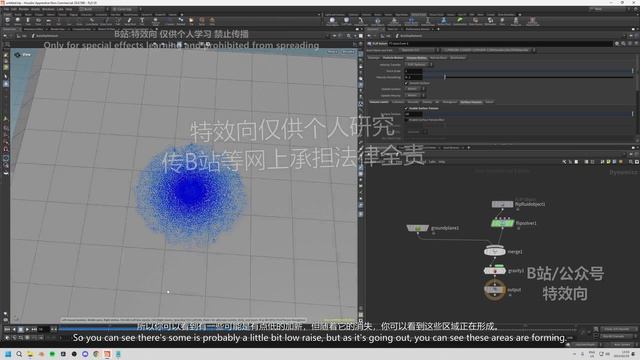This screenshot has width=640, height=360.
Task: Click the Surface Tension value field
Action: pos(413,114)
